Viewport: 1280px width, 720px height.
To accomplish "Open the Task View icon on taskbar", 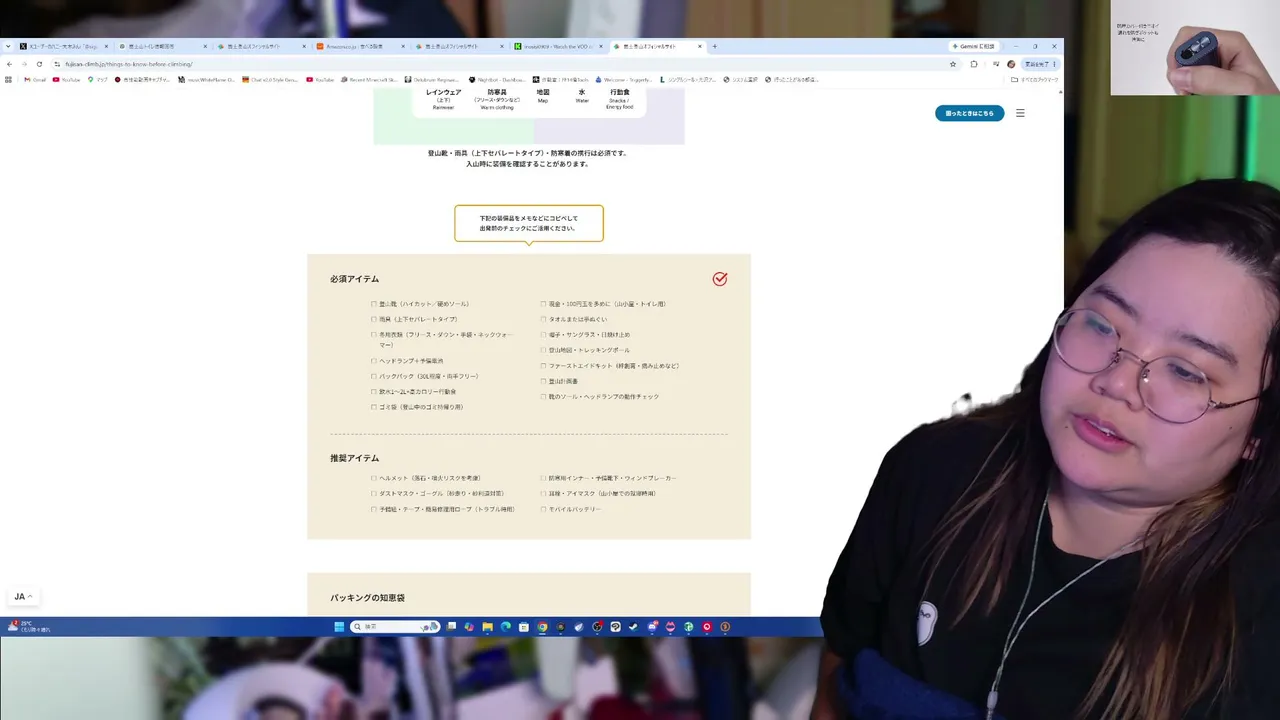I will click(x=451, y=627).
